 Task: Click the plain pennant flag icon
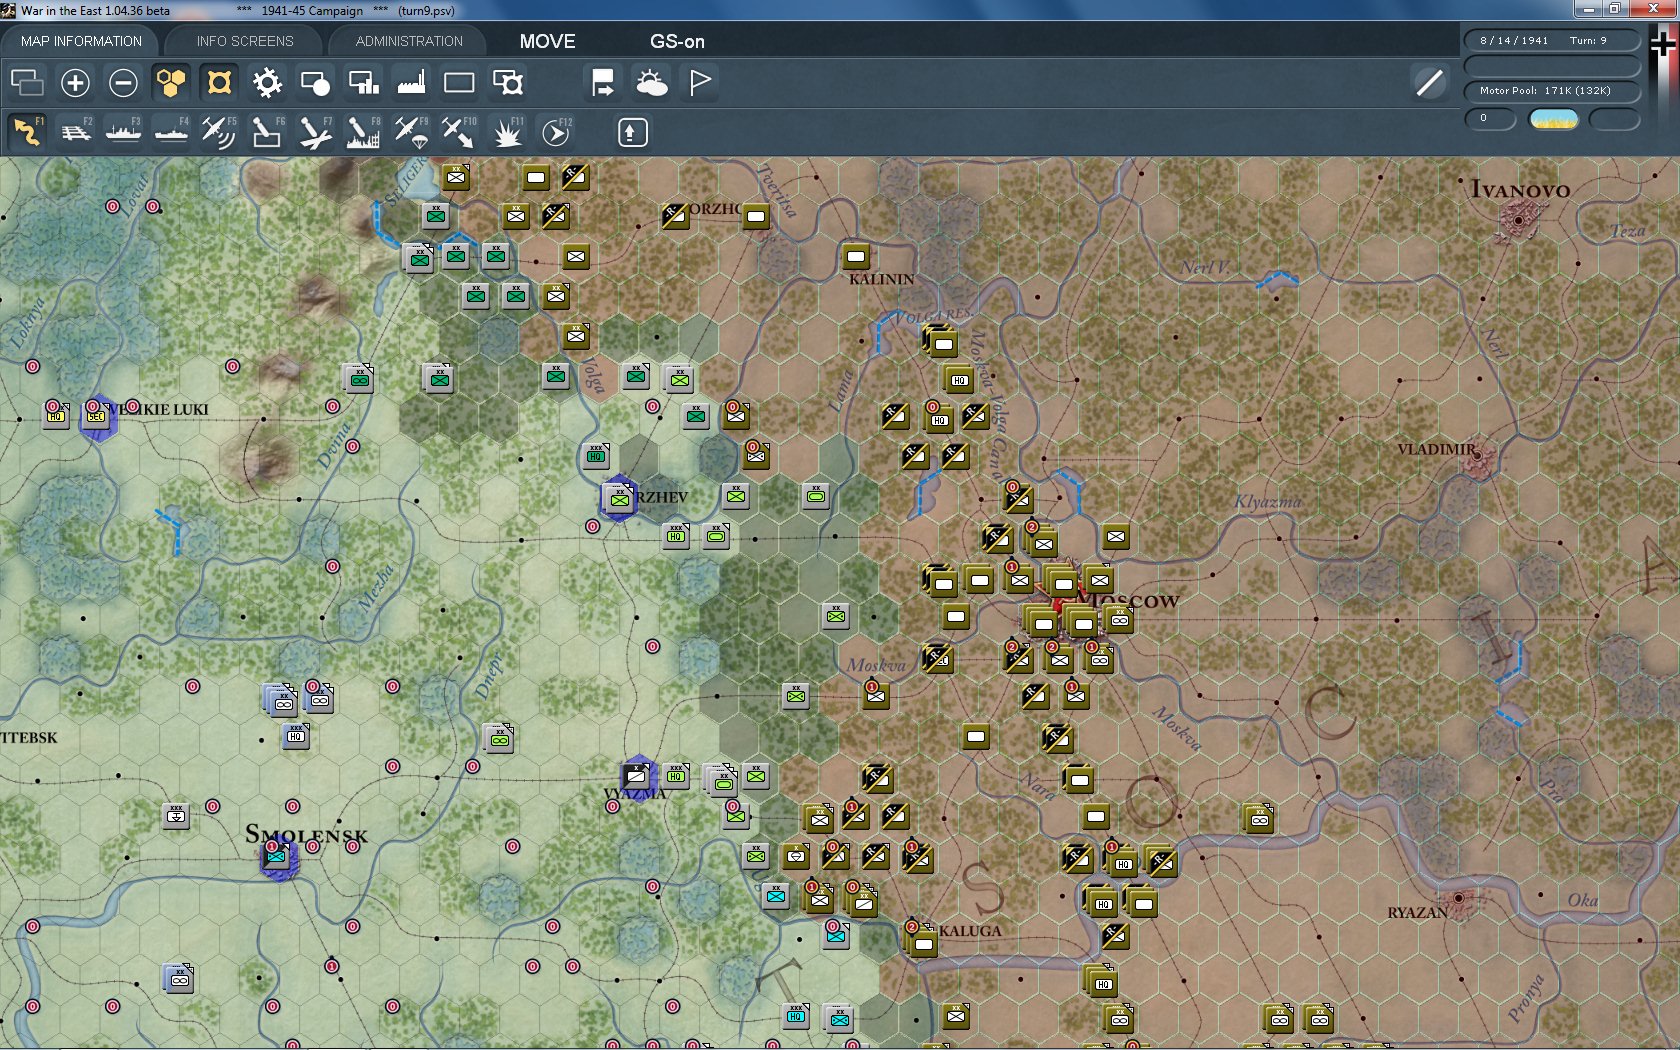699,82
